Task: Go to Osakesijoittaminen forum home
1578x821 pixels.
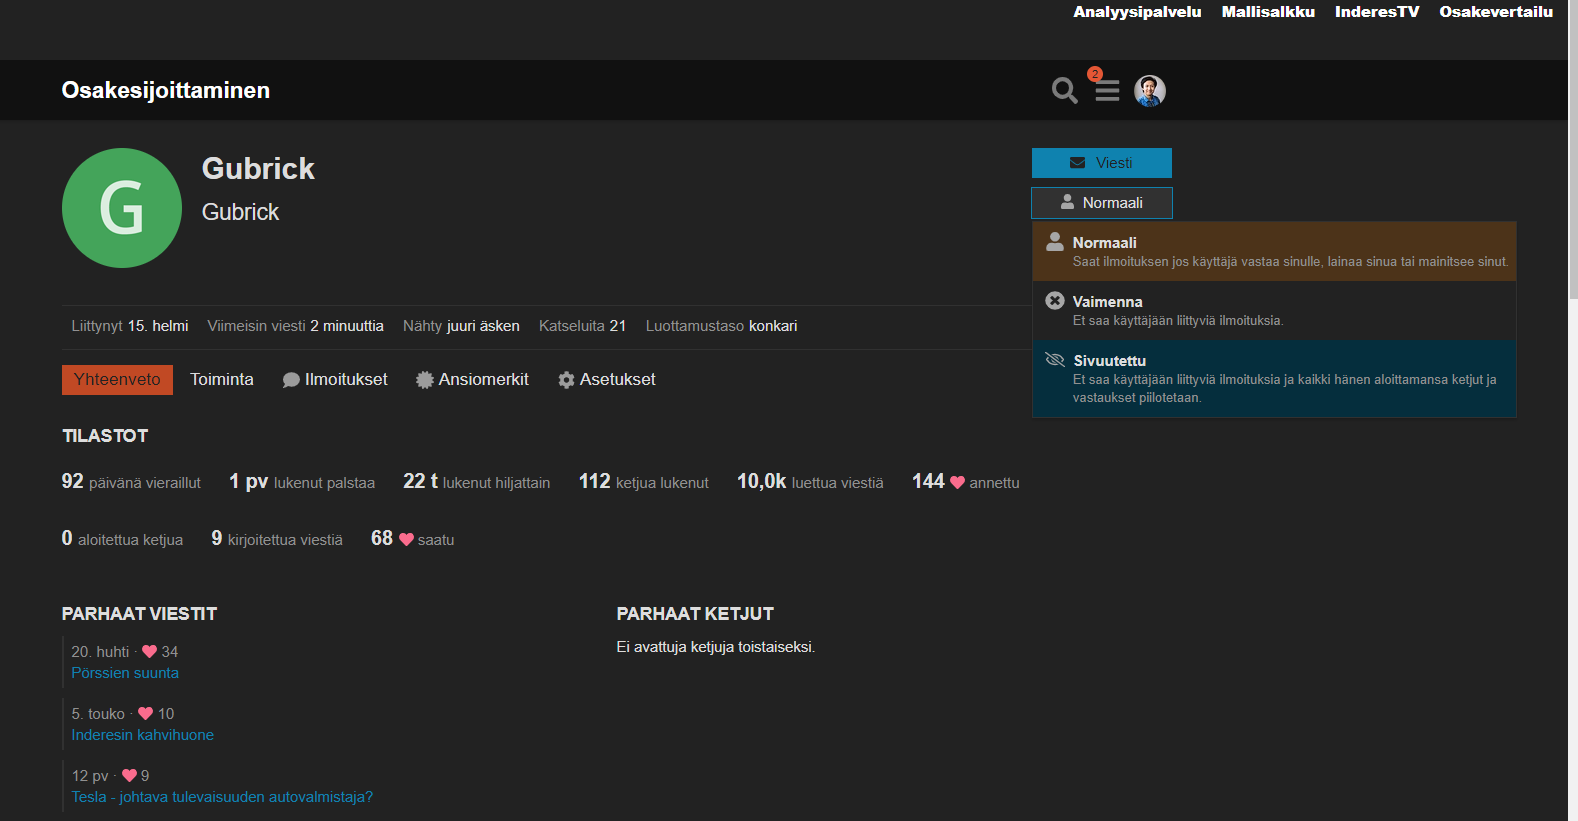Action: pos(166,90)
